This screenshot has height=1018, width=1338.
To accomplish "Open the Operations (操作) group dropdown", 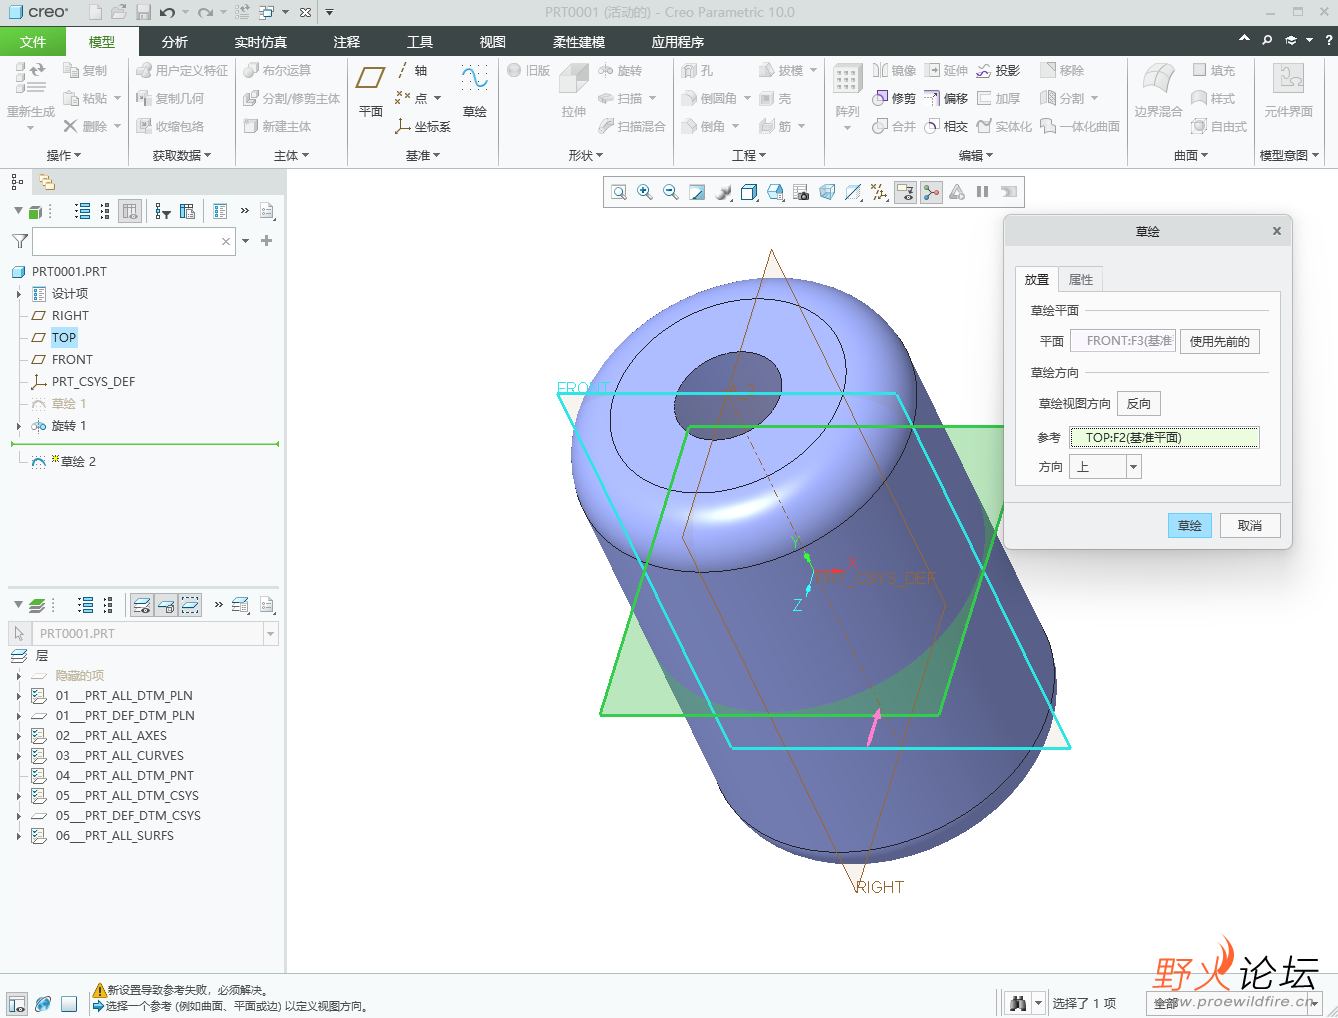I will [x=64, y=156].
